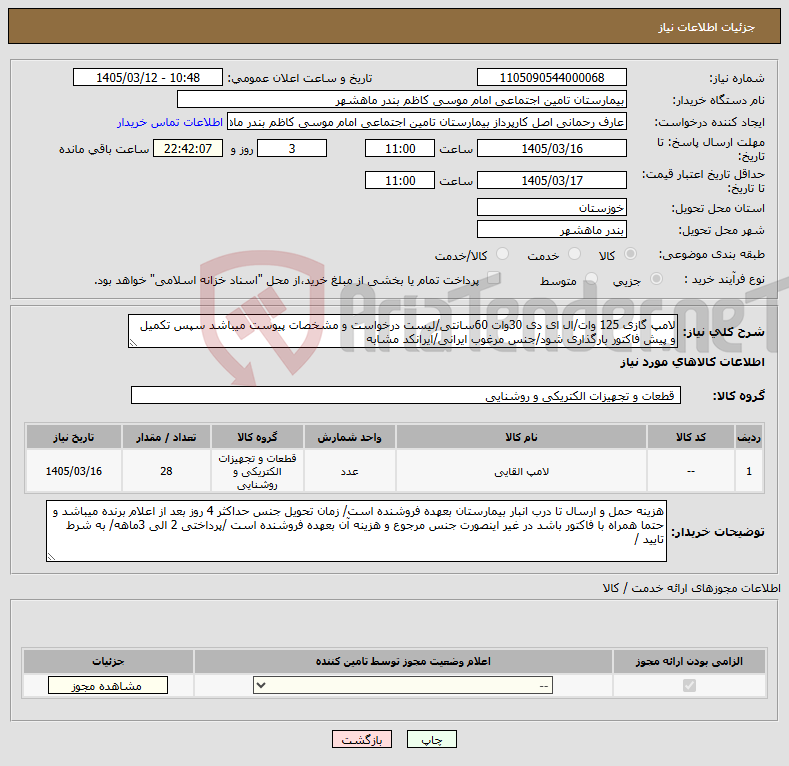Click the گروه کالا column header
Screen dimensions: 789x766
[x=257, y=437]
